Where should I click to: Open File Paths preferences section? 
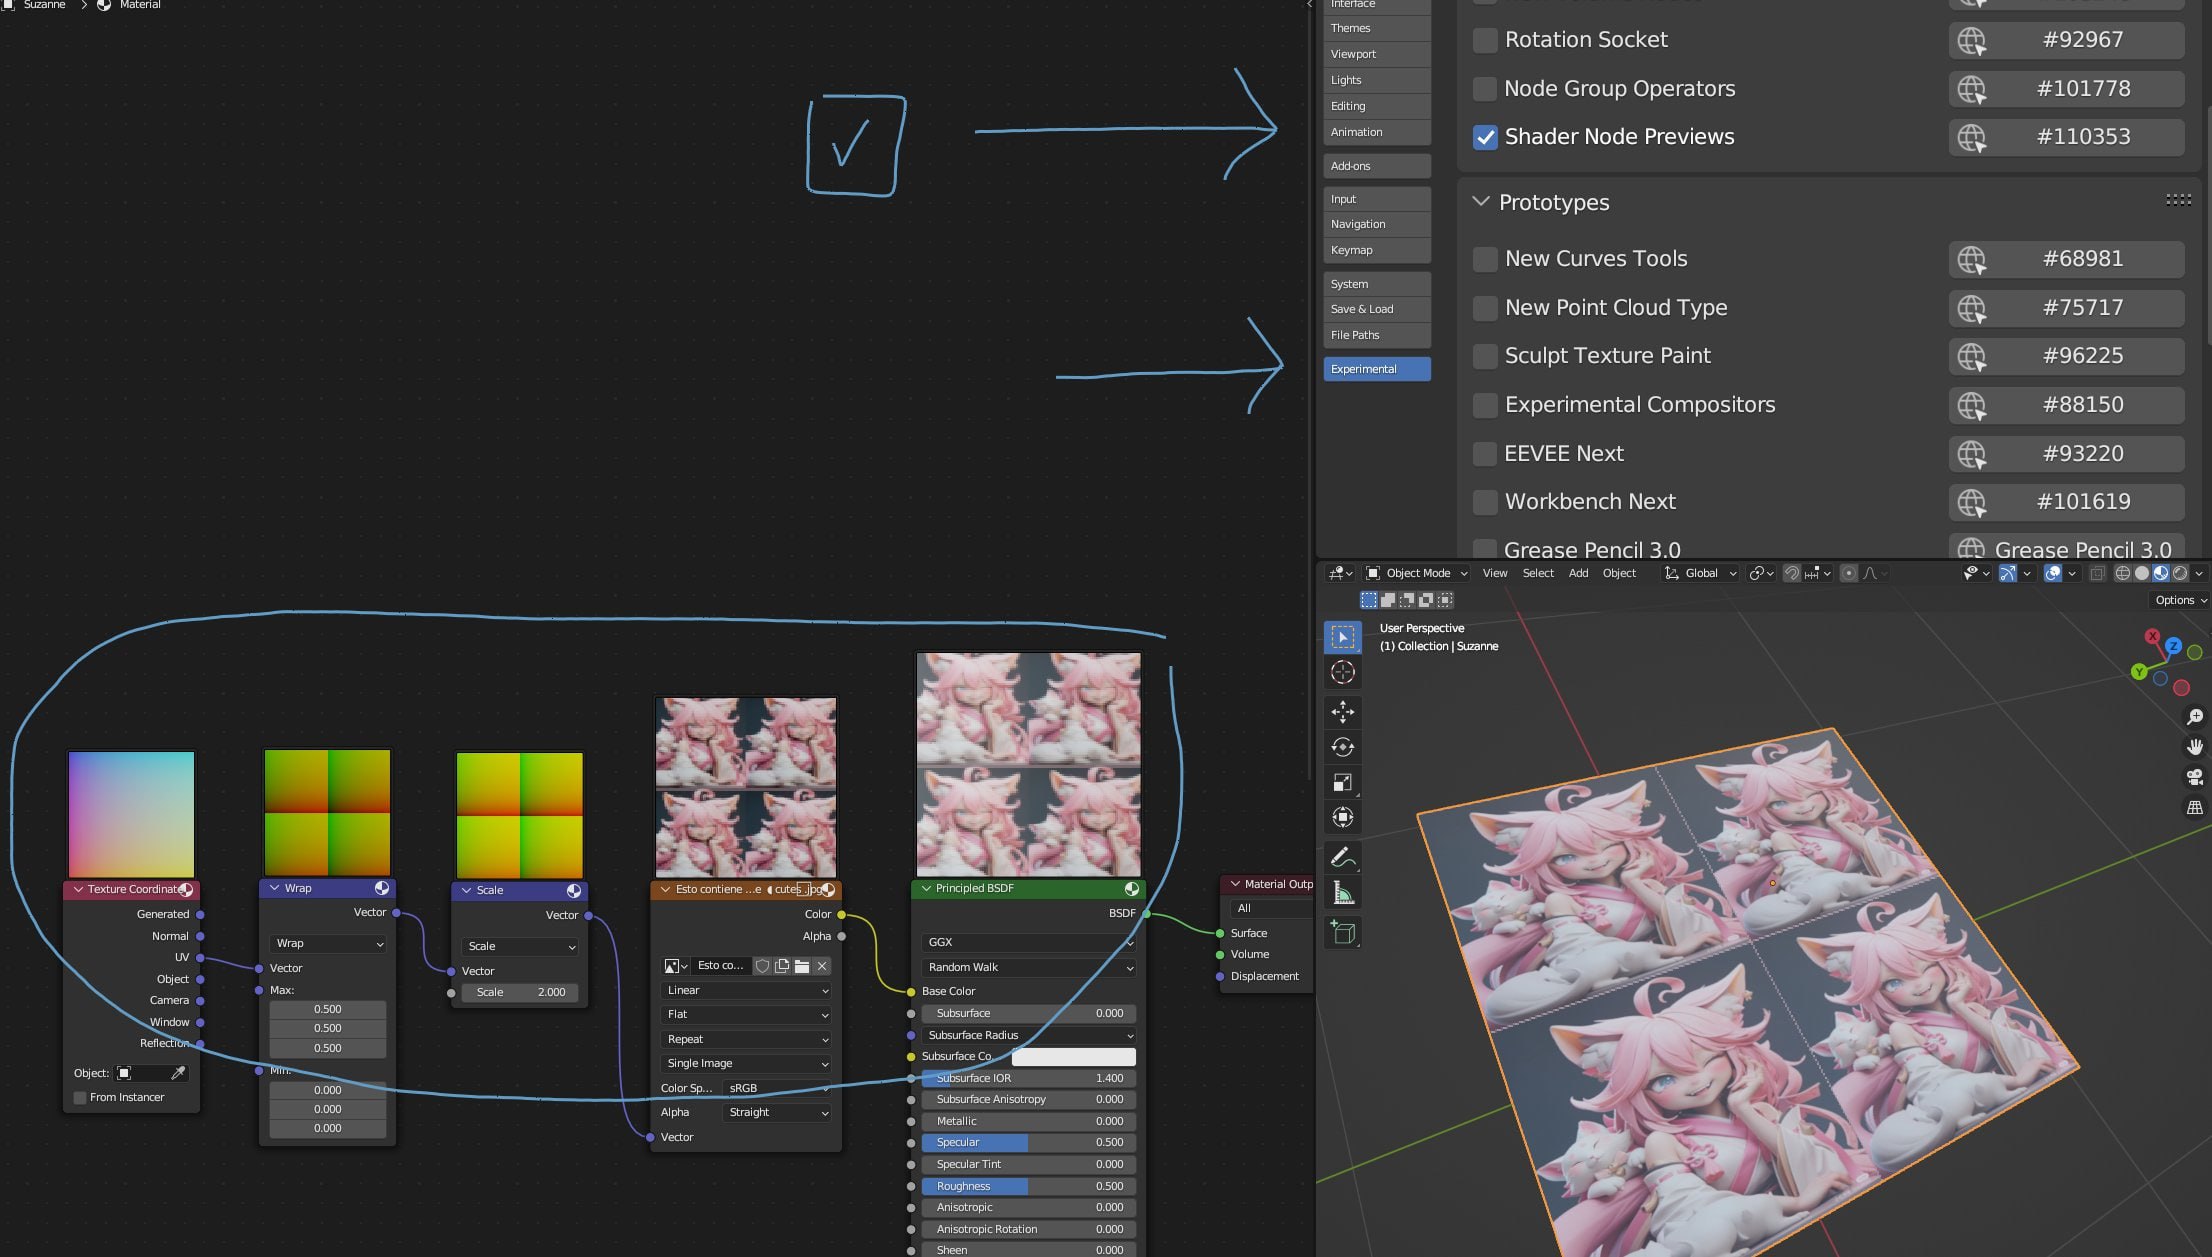pos(1377,335)
